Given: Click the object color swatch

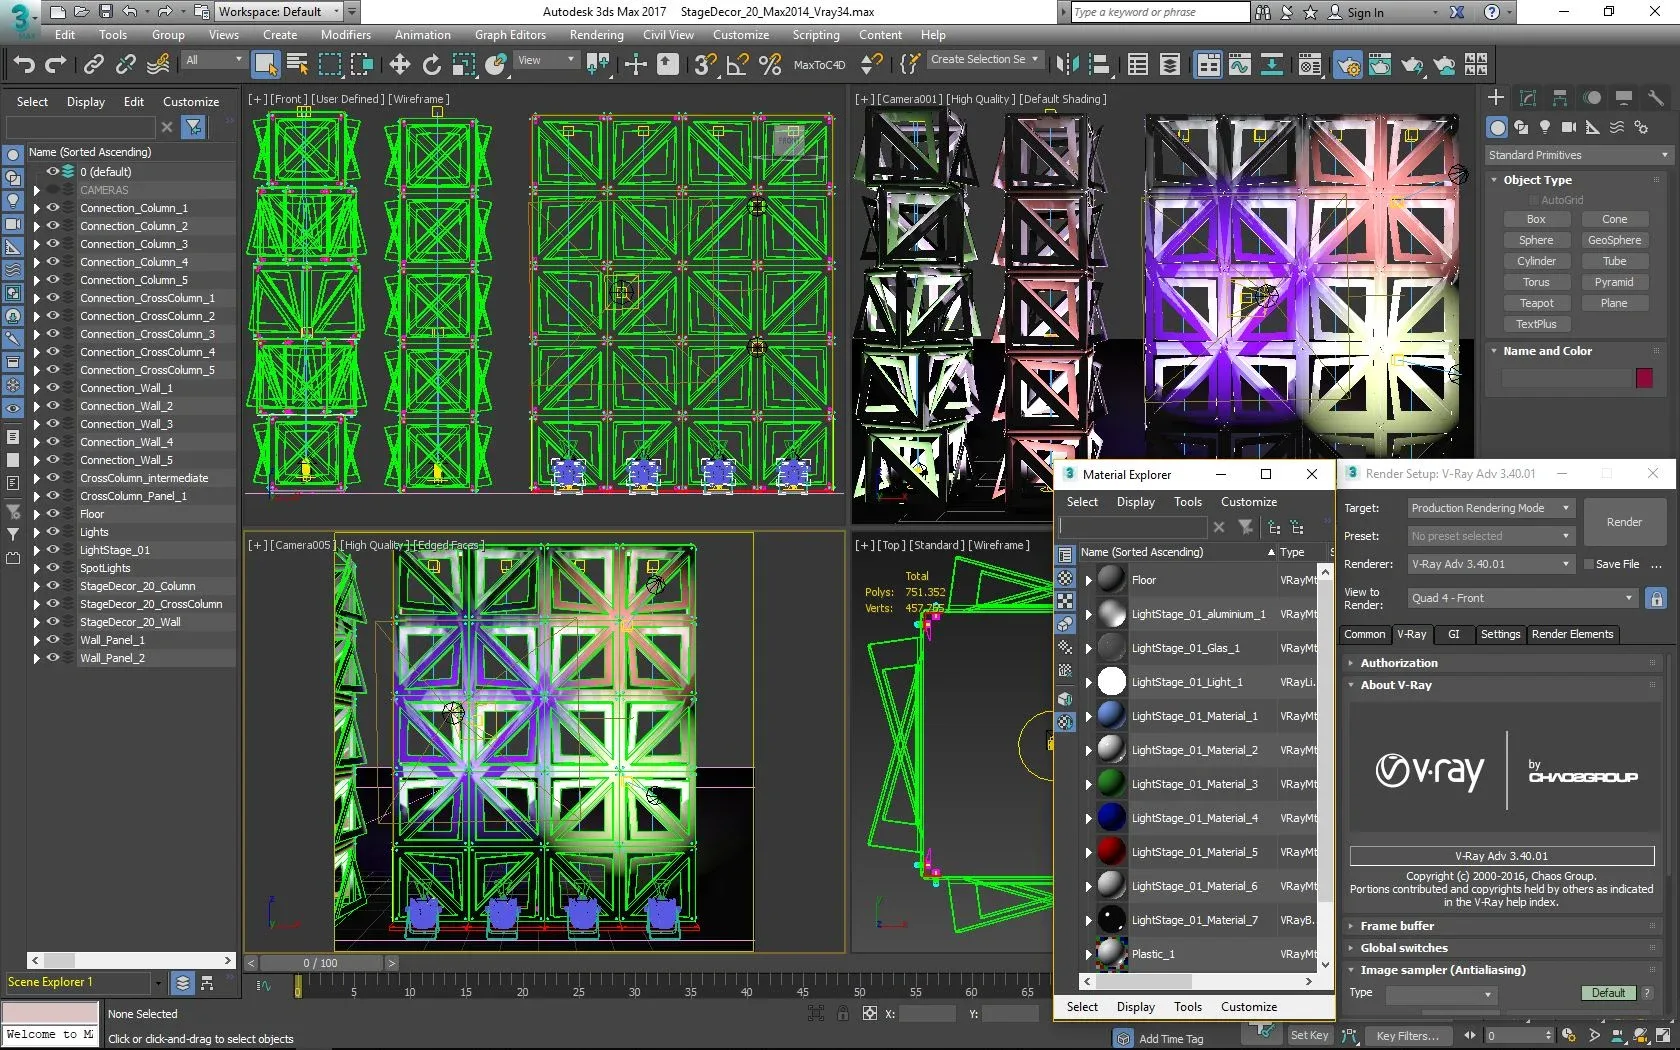Looking at the screenshot, I should click(x=1644, y=378).
